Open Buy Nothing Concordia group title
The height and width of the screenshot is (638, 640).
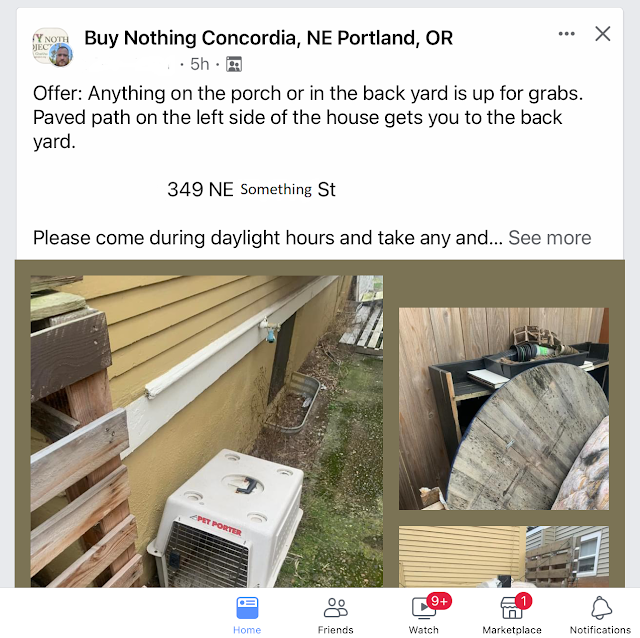pyautogui.click(x=268, y=38)
